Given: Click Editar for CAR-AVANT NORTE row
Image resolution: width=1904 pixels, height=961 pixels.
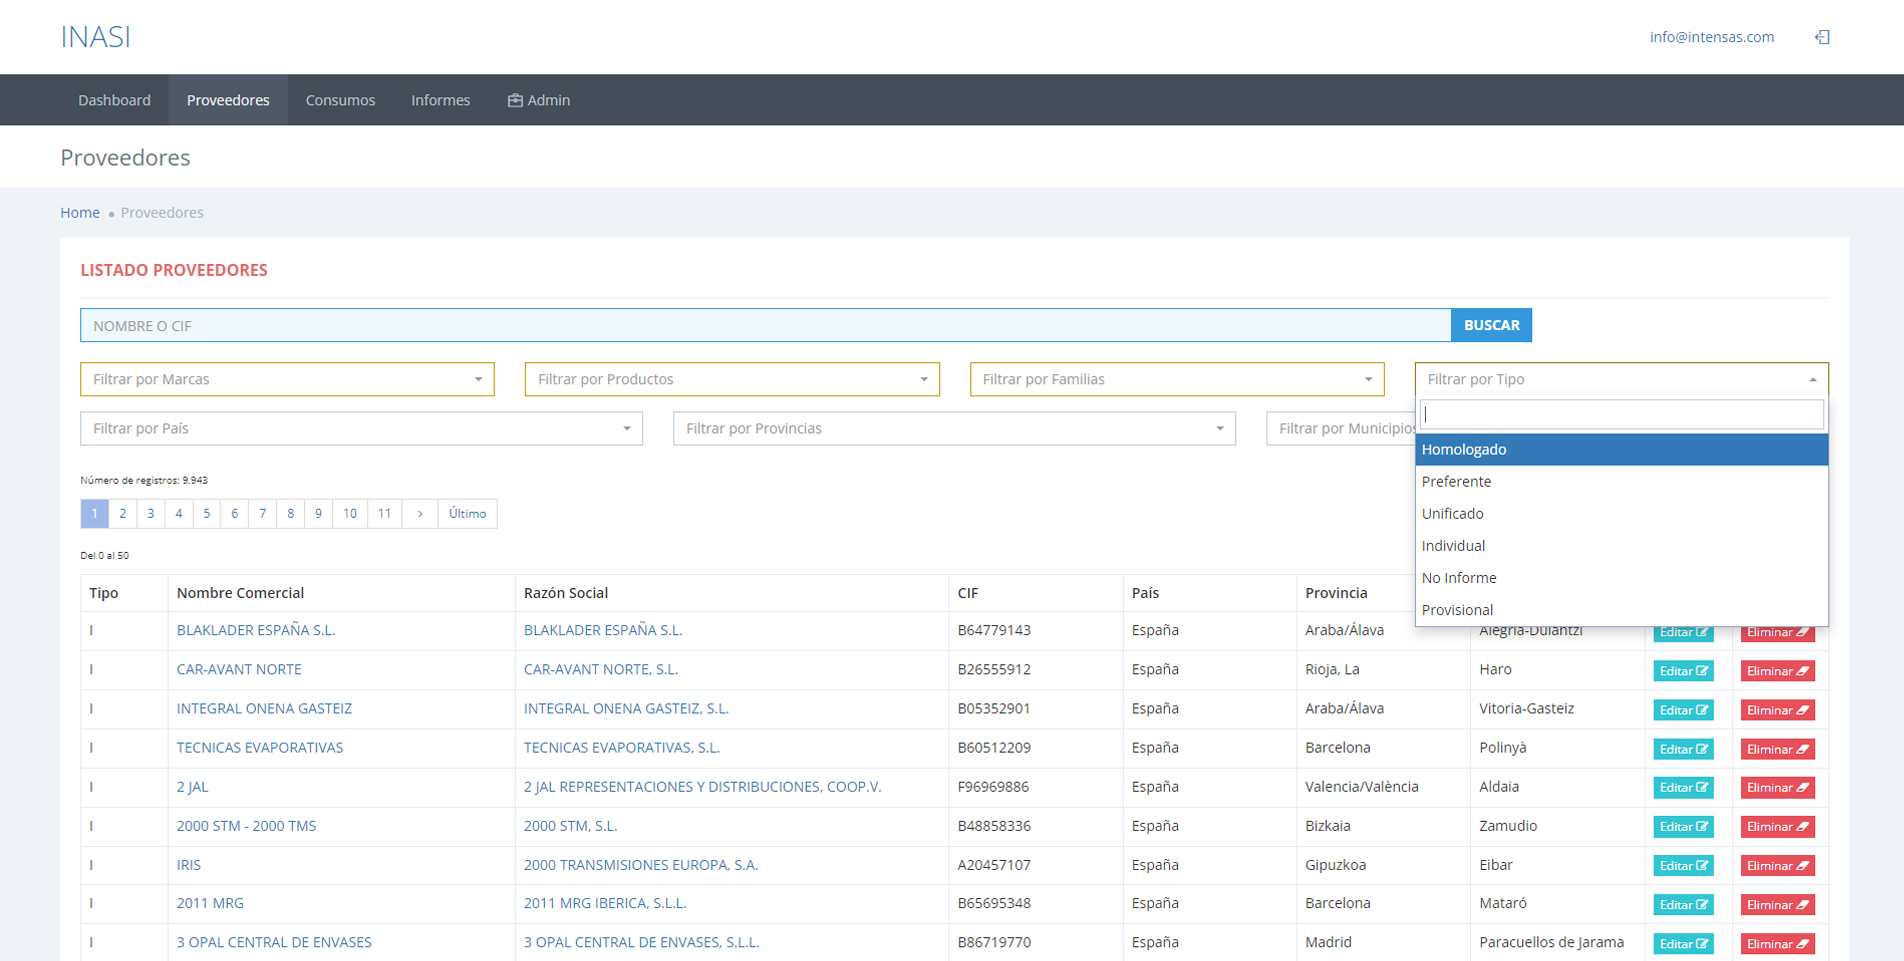Looking at the screenshot, I should point(1683,671).
